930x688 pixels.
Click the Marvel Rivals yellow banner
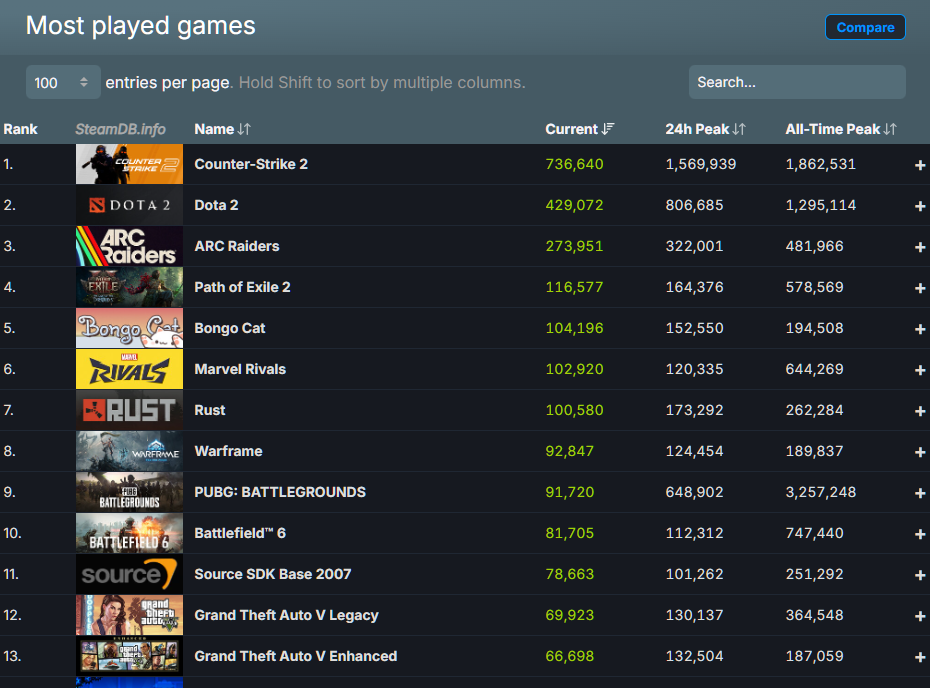pyautogui.click(x=129, y=369)
